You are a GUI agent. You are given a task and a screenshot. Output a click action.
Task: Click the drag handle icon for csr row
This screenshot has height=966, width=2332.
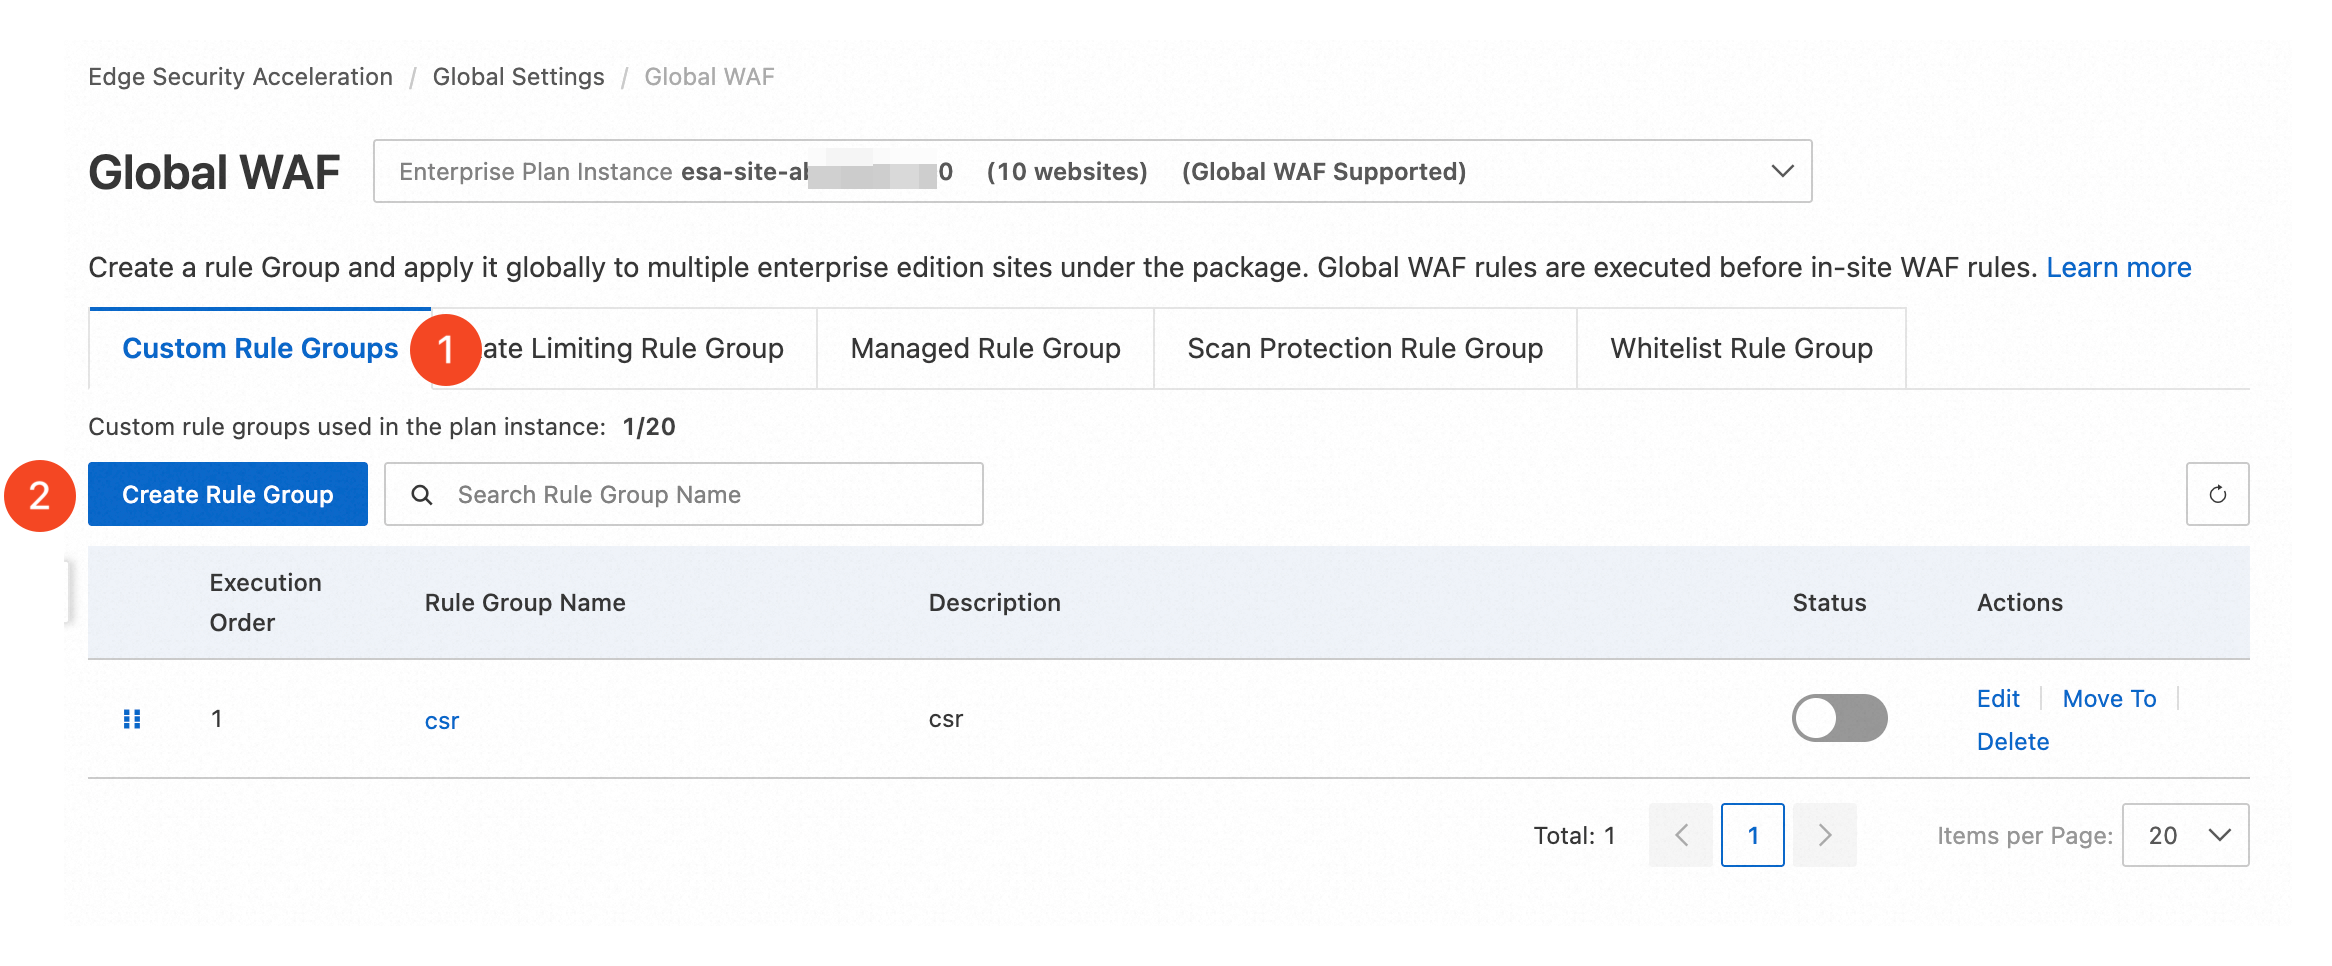(132, 719)
